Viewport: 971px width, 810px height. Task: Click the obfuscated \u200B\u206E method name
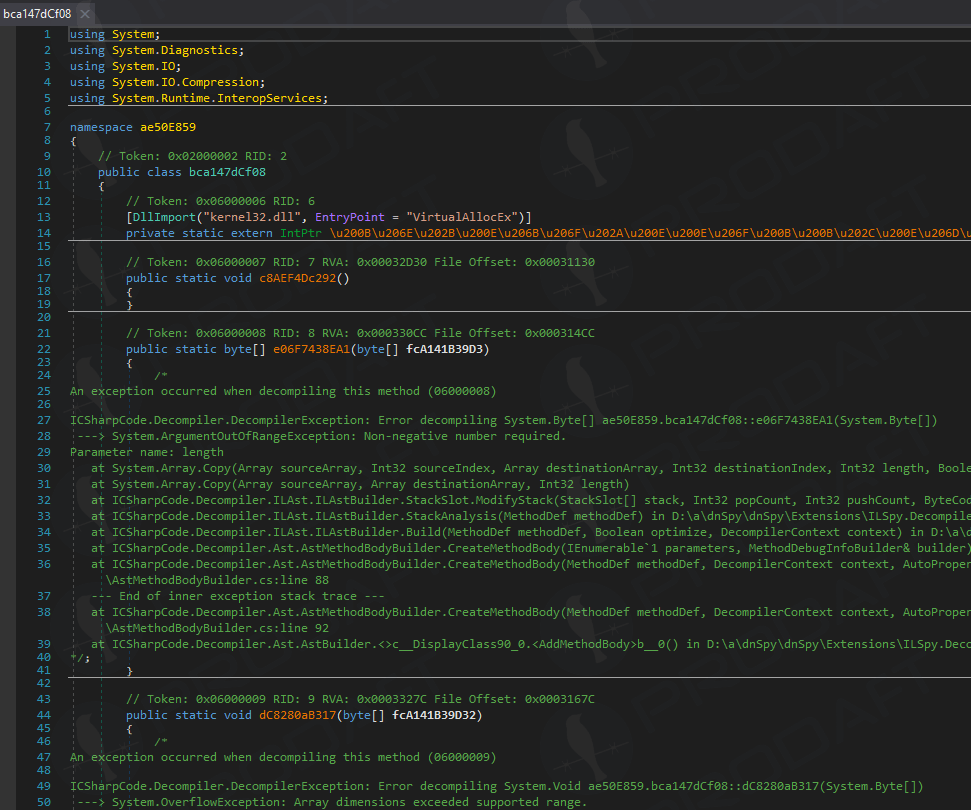click(x=650, y=233)
